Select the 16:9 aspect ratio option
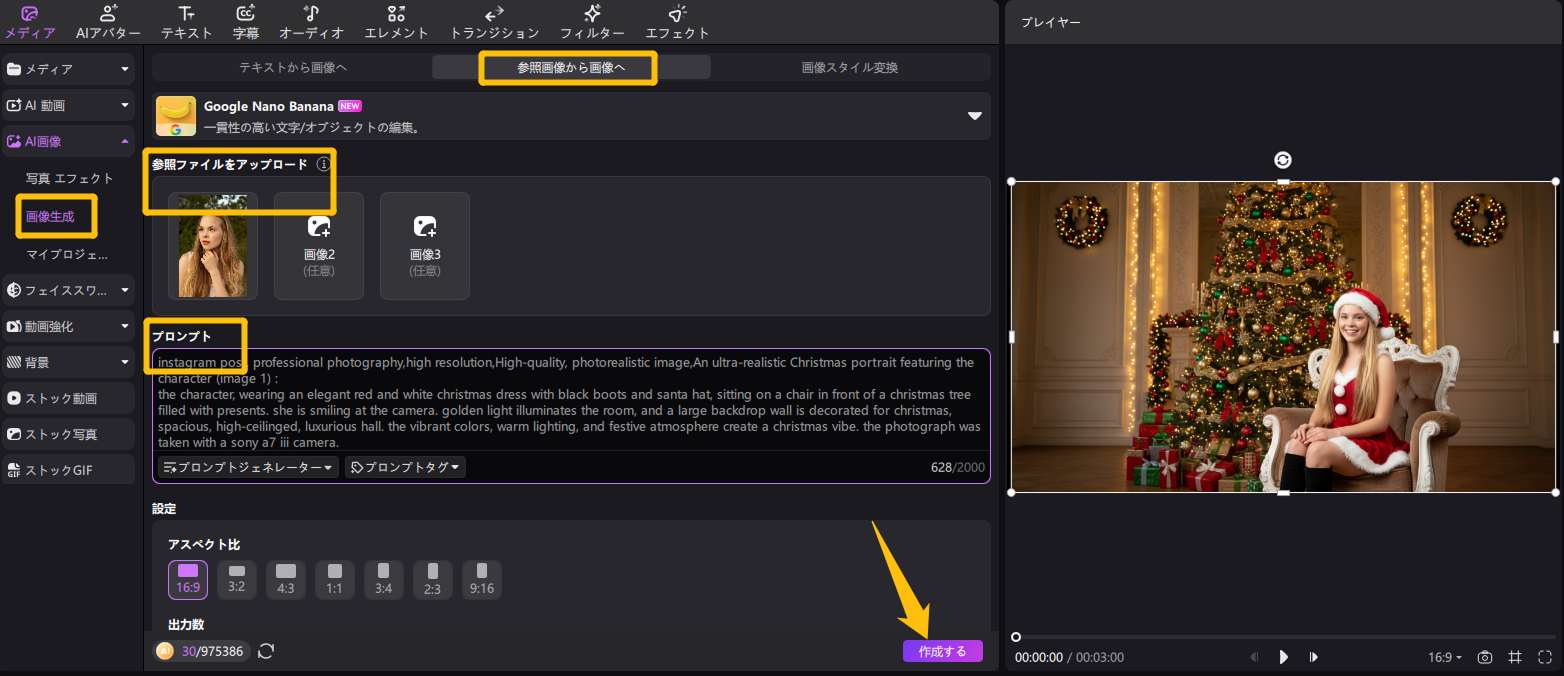The width and height of the screenshot is (1564, 676). click(x=188, y=579)
